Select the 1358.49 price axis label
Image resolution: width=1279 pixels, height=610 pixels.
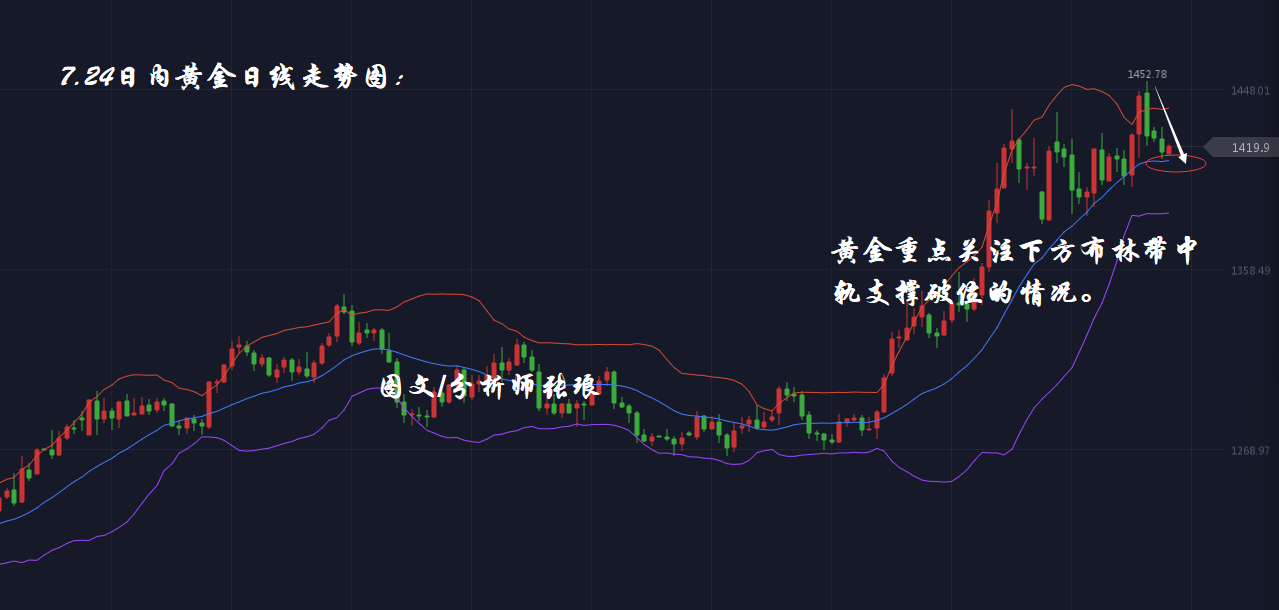point(1250,271)
